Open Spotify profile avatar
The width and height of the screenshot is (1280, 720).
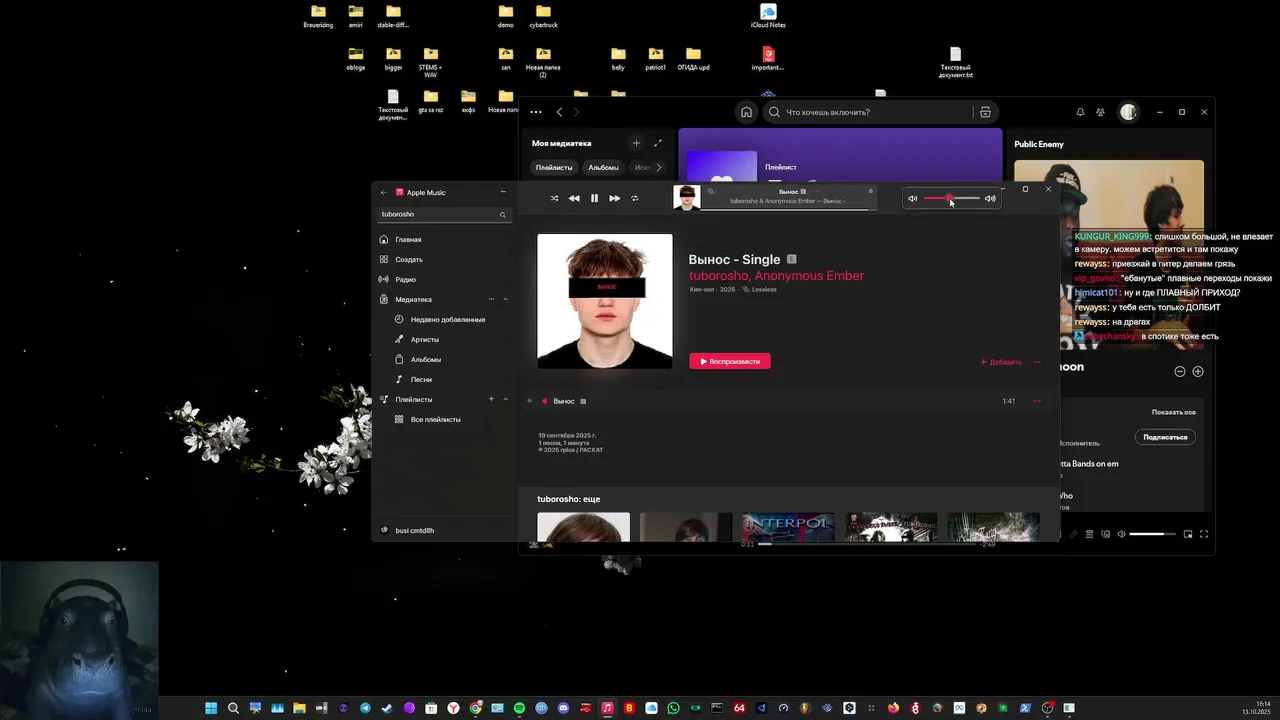1129,112
